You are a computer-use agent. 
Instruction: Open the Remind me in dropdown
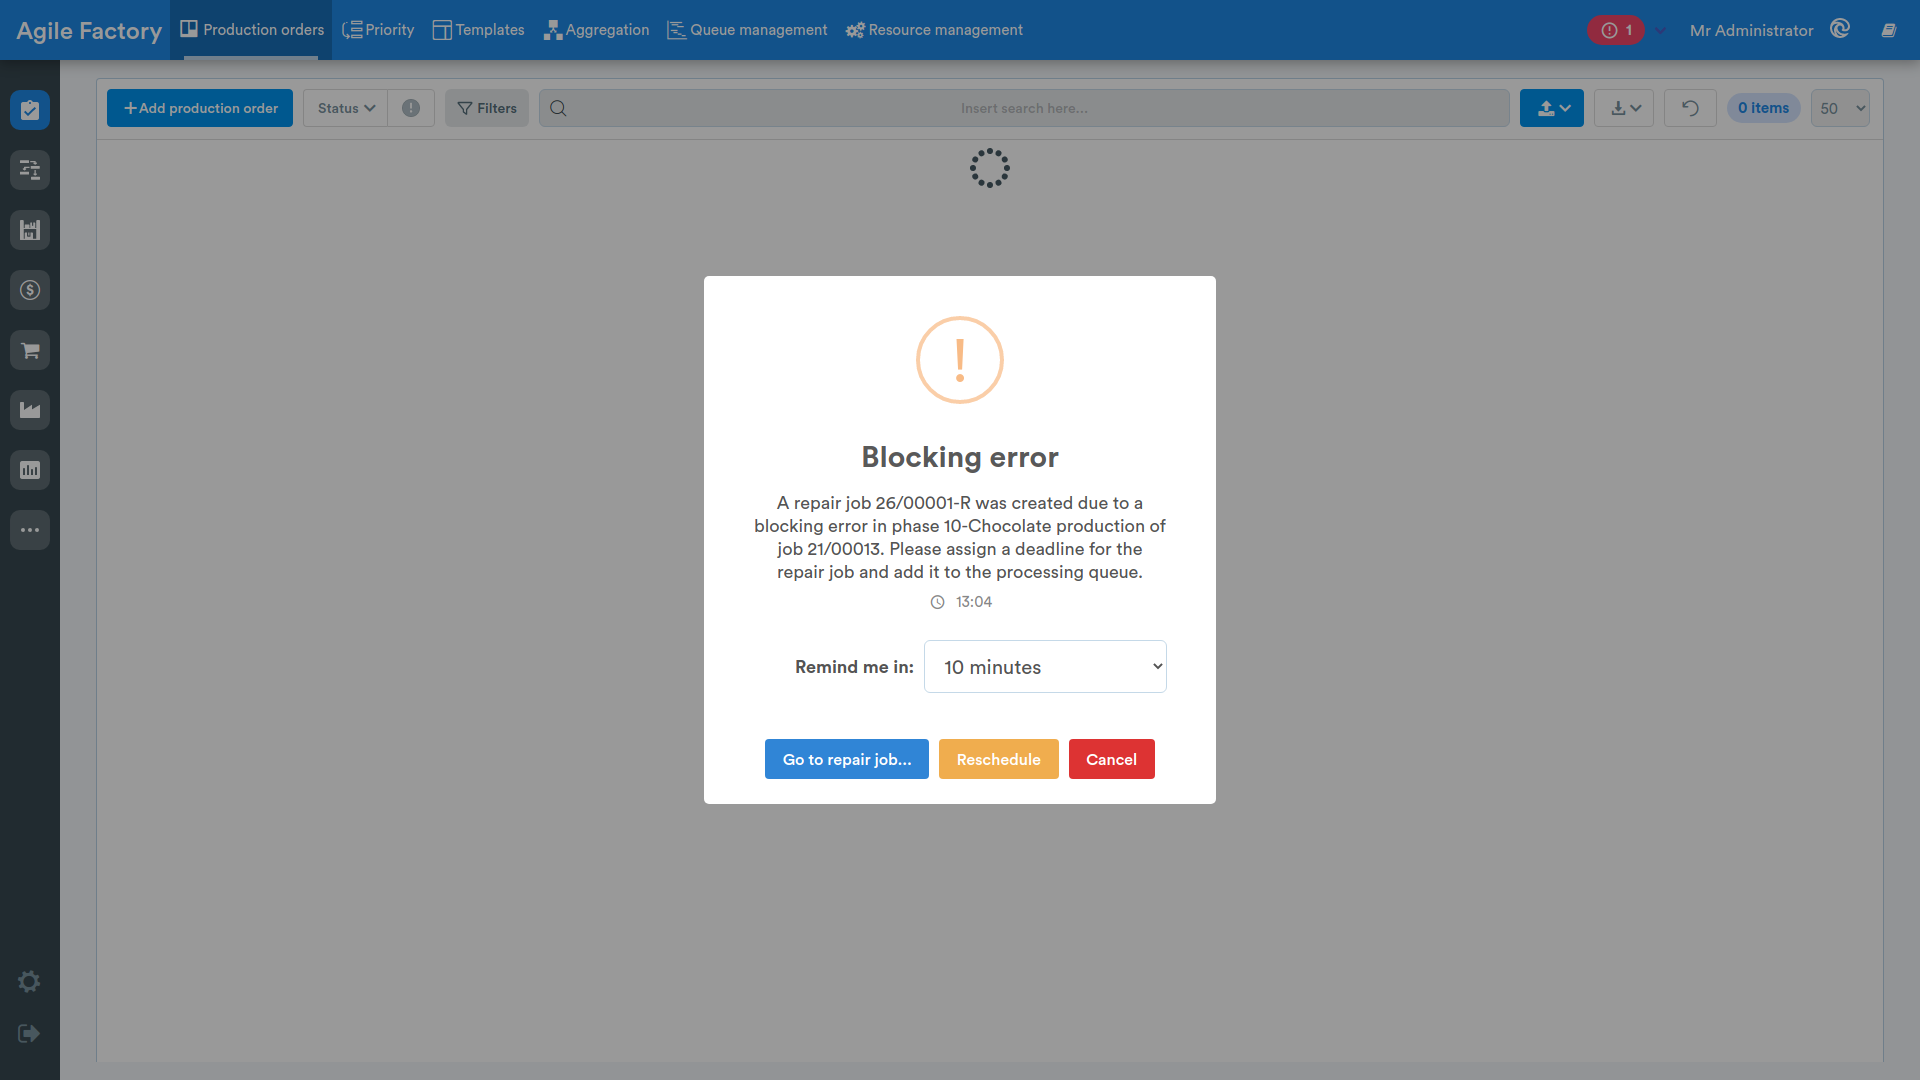point(1045,667)
